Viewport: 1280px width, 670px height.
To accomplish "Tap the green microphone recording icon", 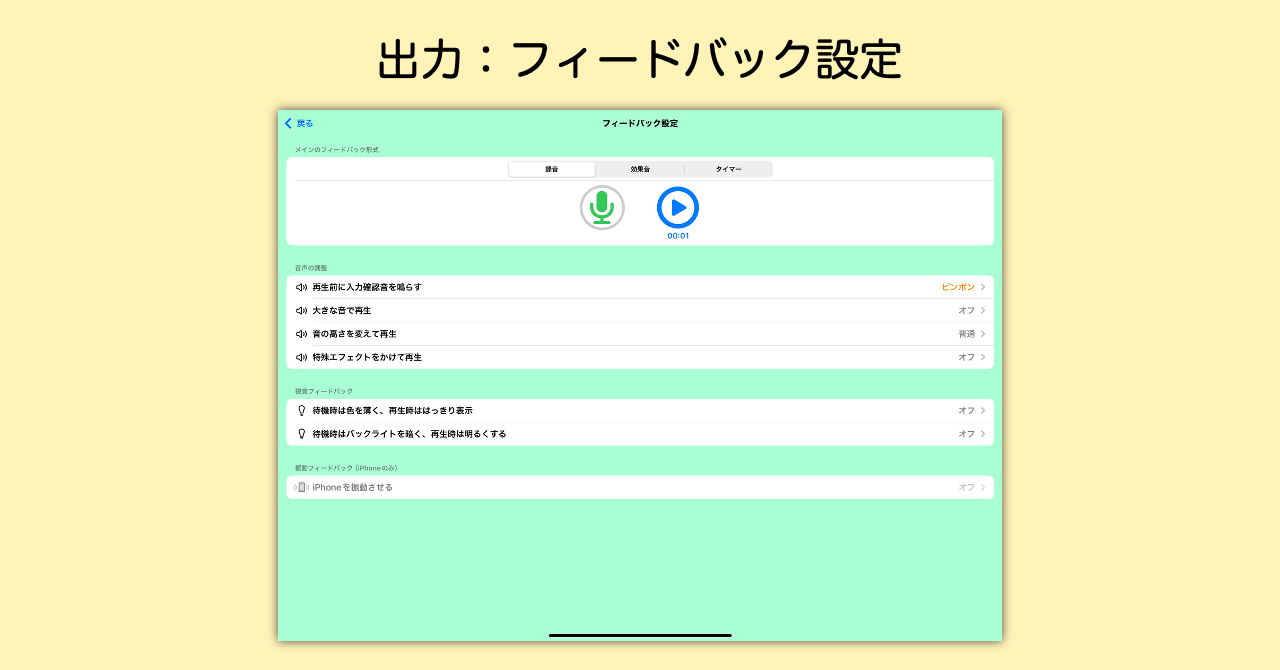I will click(601, 208).
